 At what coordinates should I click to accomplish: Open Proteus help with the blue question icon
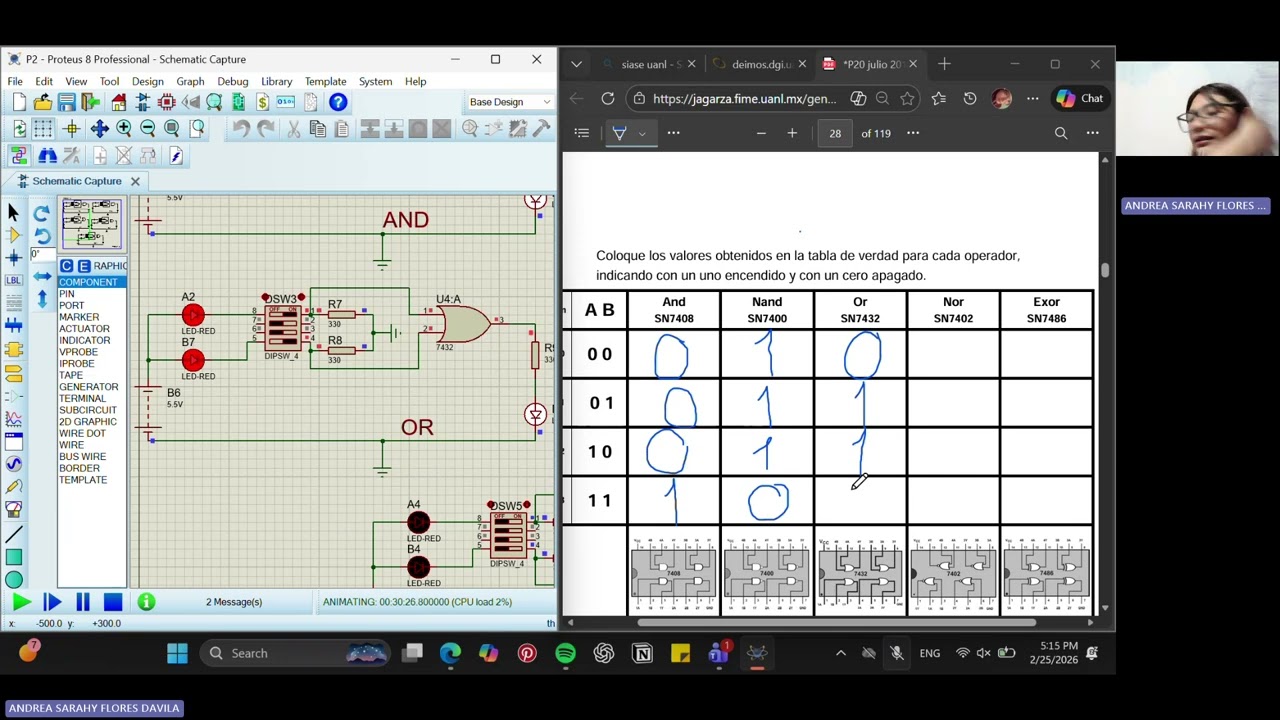[338, 102]
